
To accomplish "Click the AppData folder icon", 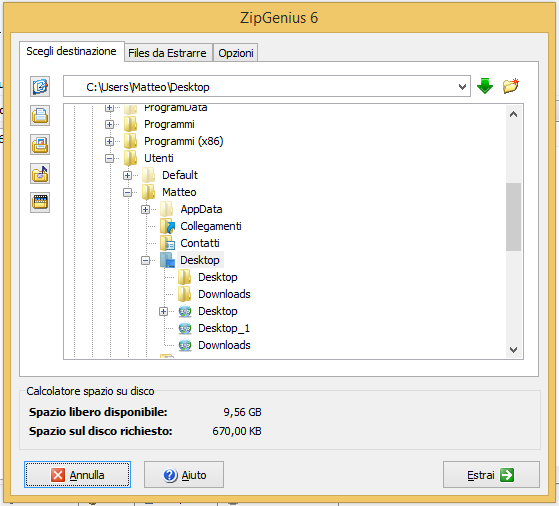I will click(x=166, y=209).
